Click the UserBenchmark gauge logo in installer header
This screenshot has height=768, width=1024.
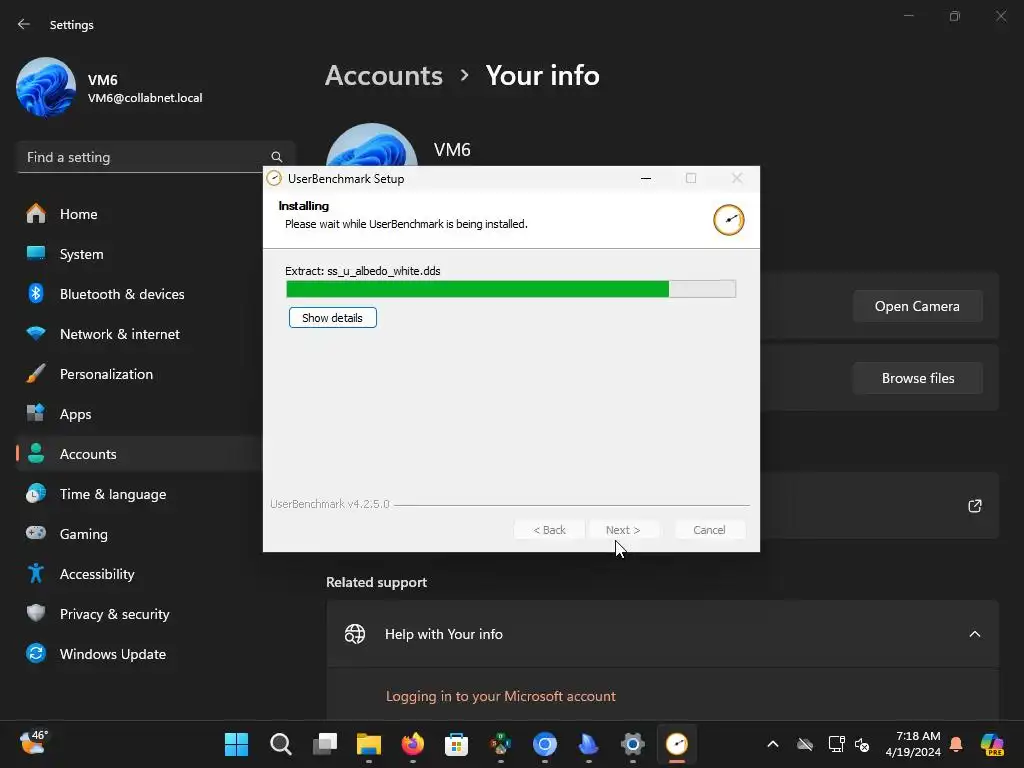728,220
